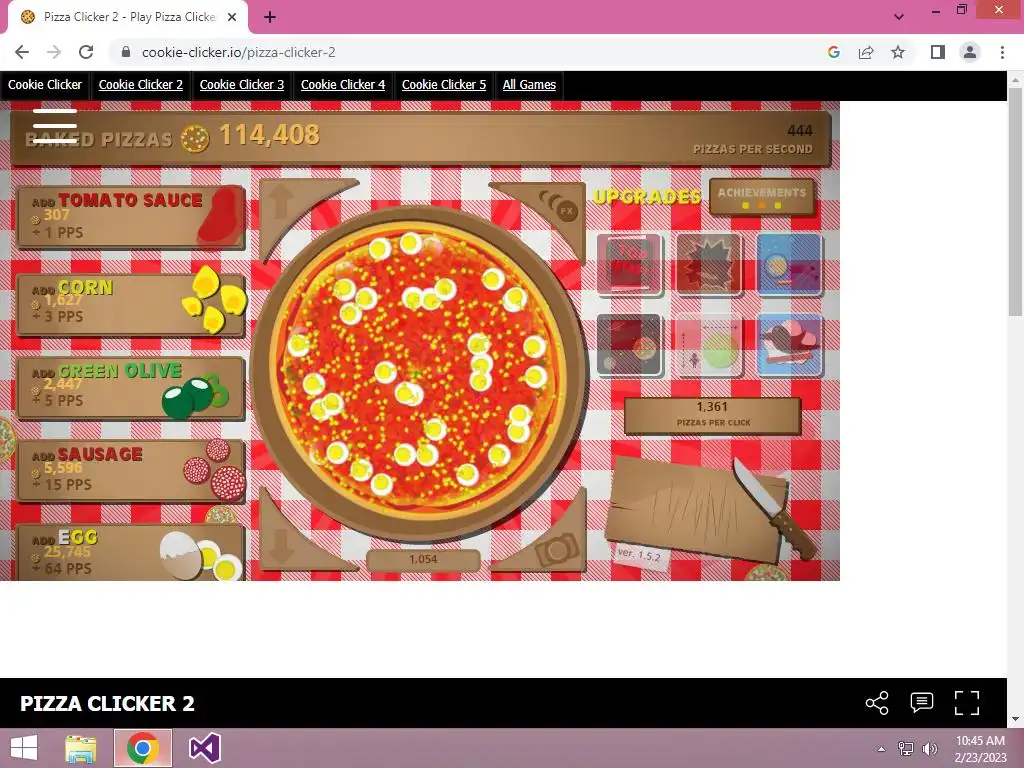The width and height of the screenshot is (1024, 768).
Task: Open the Windows Start menu
Action: pos(24,748)
